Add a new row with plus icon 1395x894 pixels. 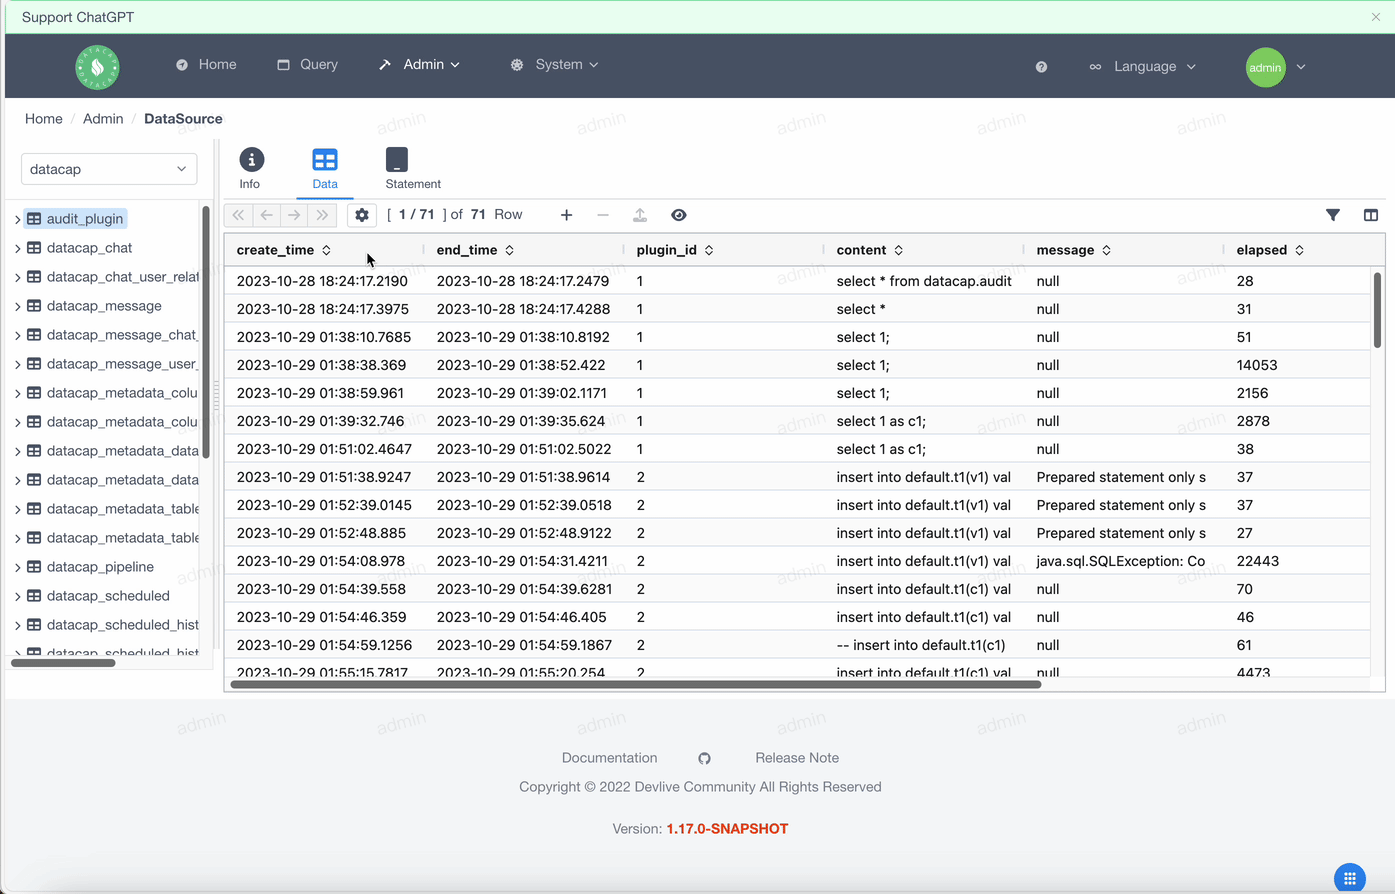pos(566,215)
